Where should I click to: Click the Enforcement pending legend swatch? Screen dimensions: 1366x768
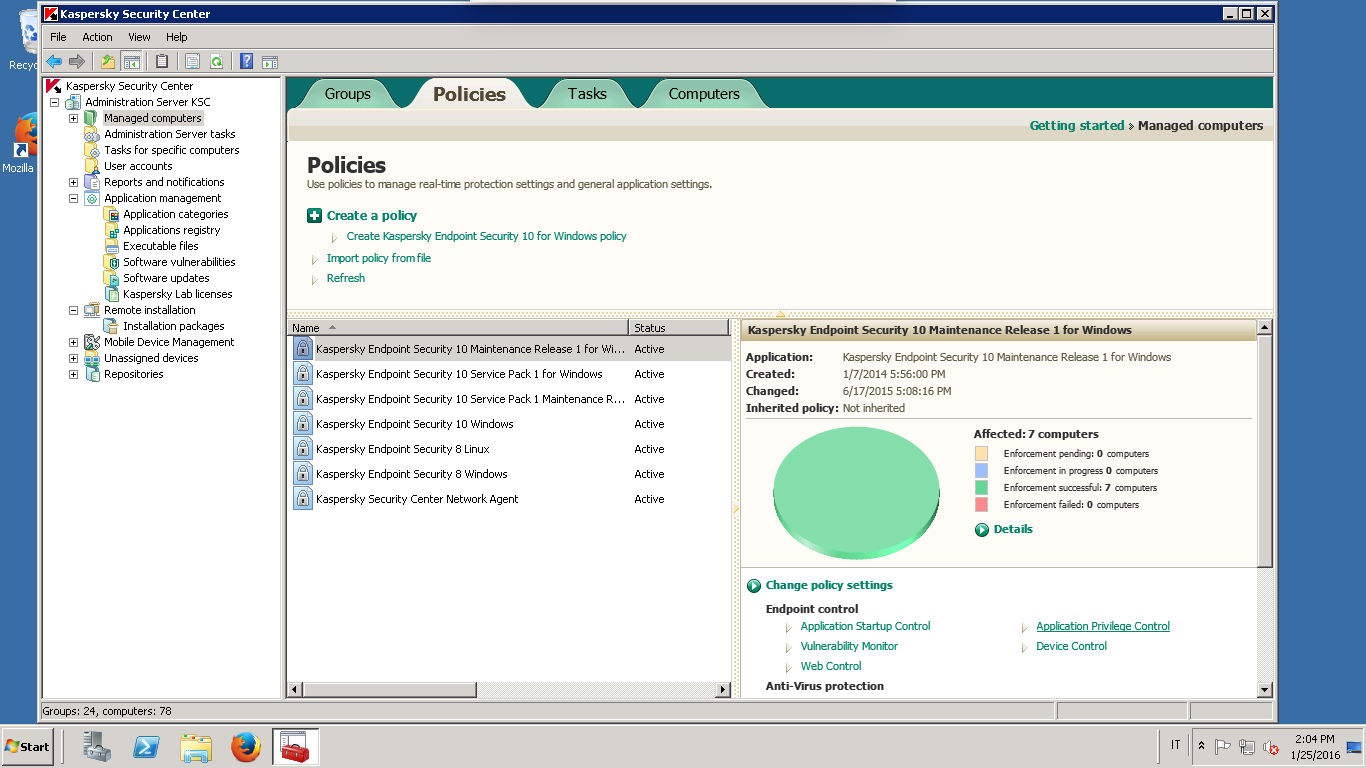click(x=981, y=454)
